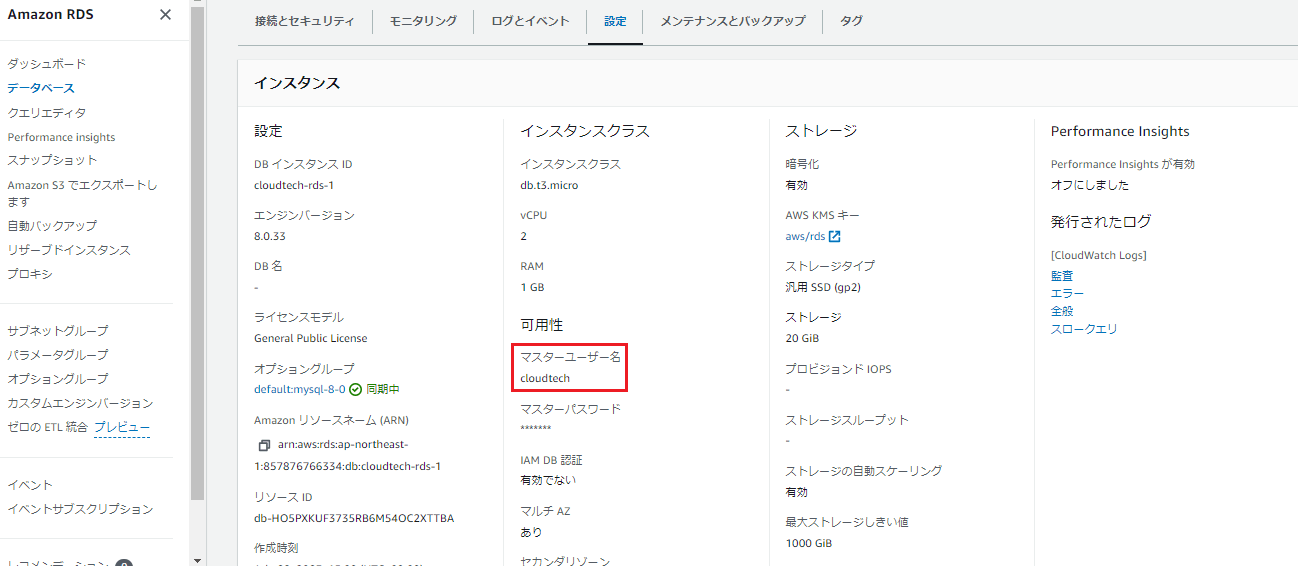Open the default:mysql-8-0 option group link

point(300,389)
